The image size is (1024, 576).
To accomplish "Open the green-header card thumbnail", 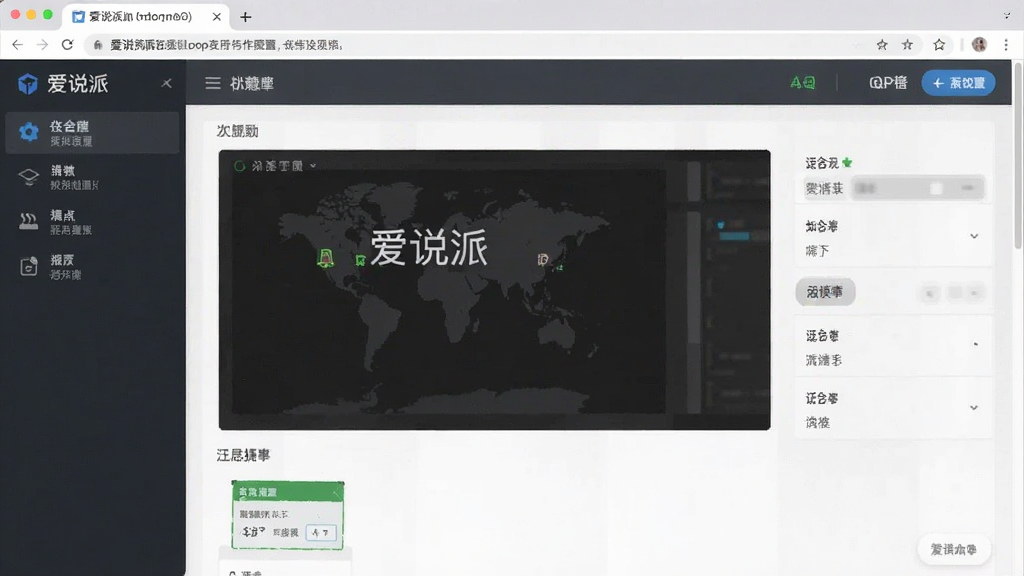I will click(287, 515).
